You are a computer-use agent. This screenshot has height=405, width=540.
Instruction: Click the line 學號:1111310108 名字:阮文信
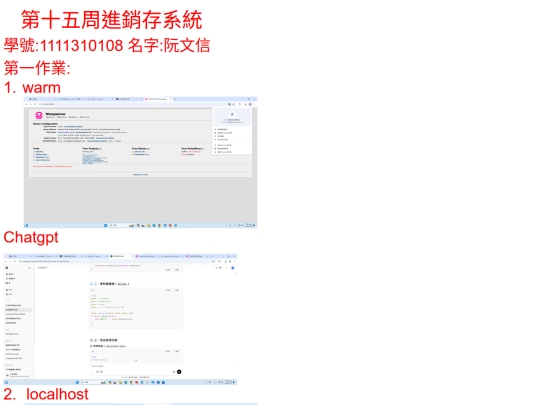(107, 45)
